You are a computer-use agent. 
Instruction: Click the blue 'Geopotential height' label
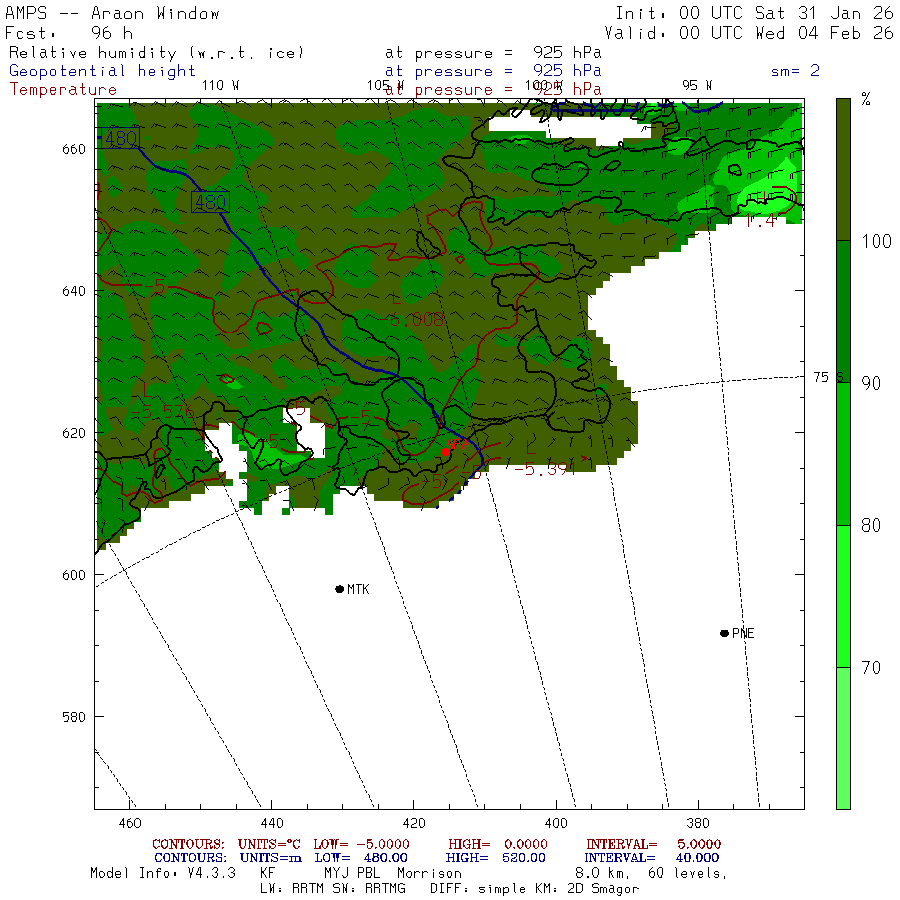tap(102, 71)
